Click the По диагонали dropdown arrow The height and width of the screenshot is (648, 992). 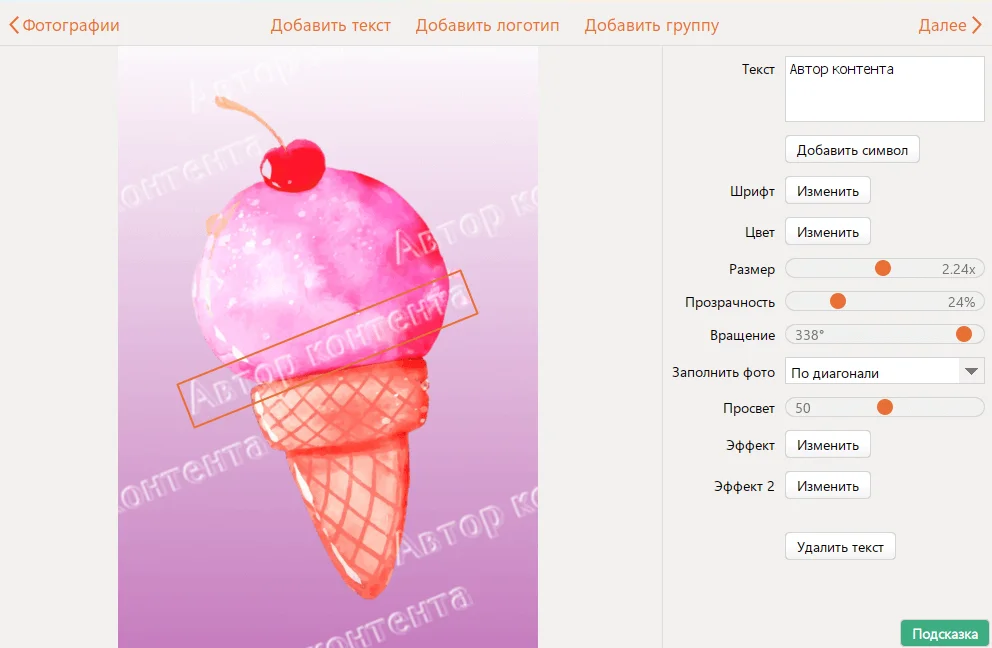pyautogui.click(x=971, y=372)
